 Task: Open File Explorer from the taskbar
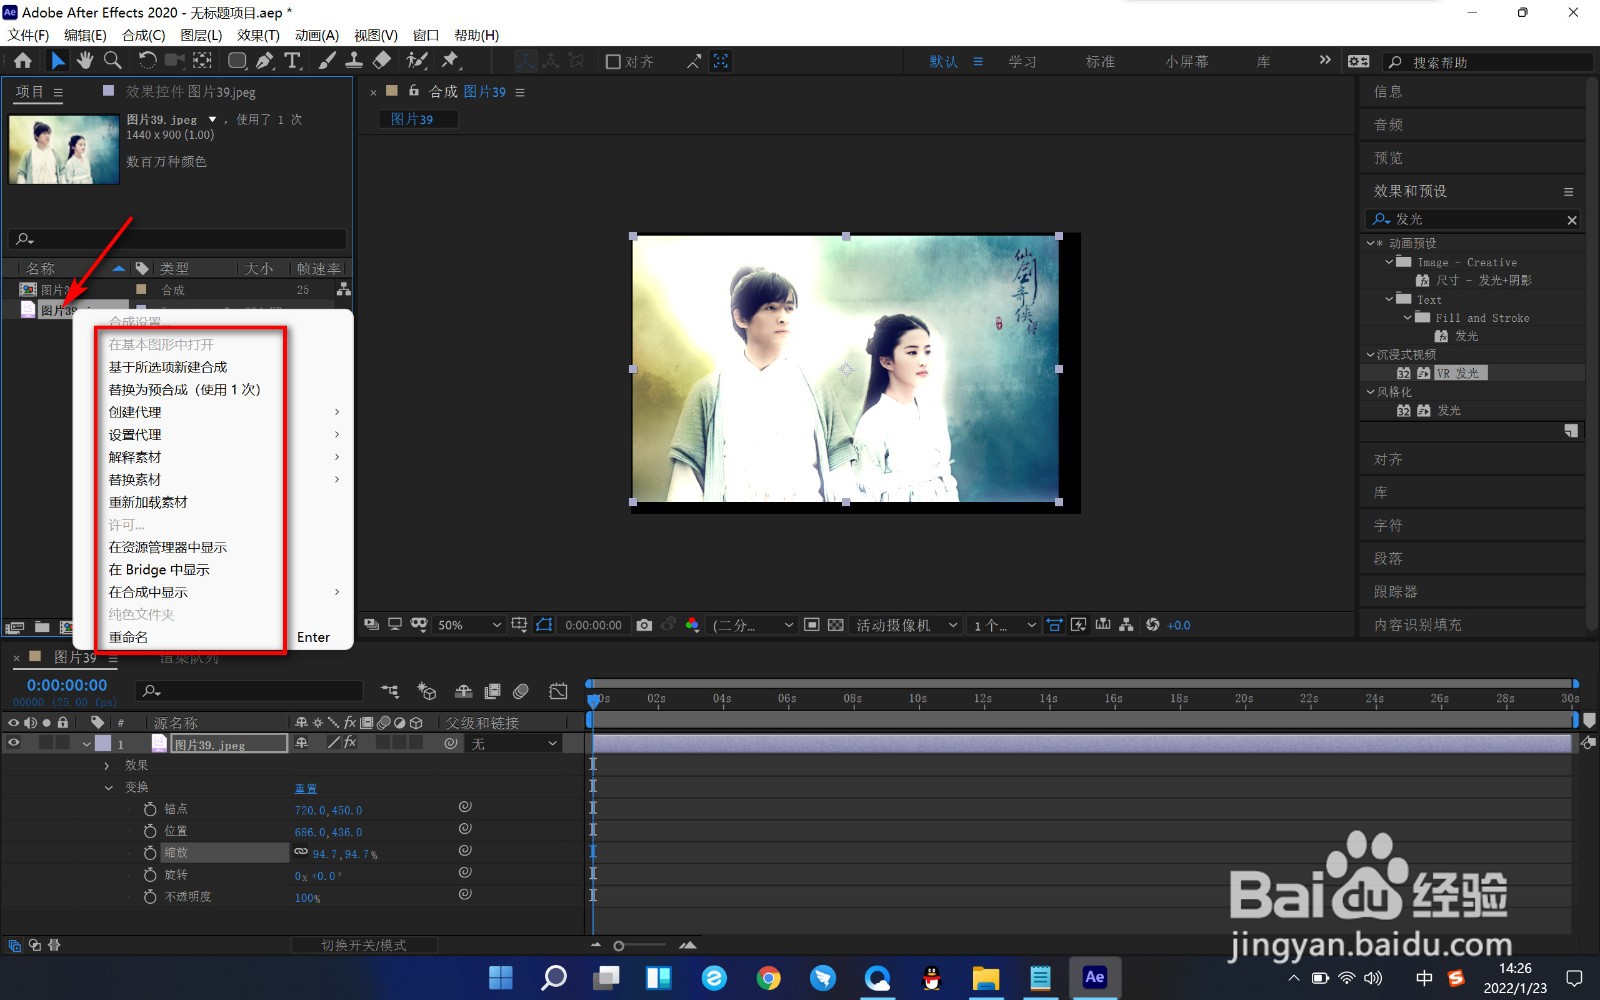click(986, 978)
